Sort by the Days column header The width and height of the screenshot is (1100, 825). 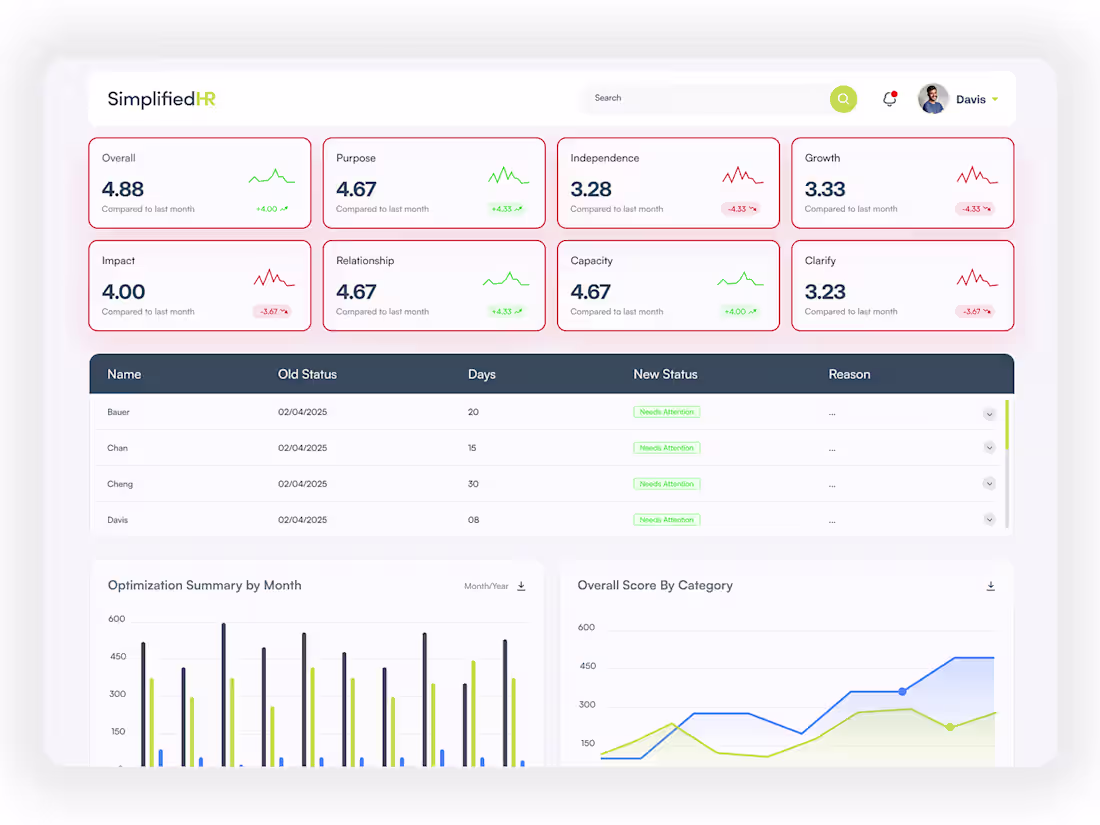click(482, 375)
